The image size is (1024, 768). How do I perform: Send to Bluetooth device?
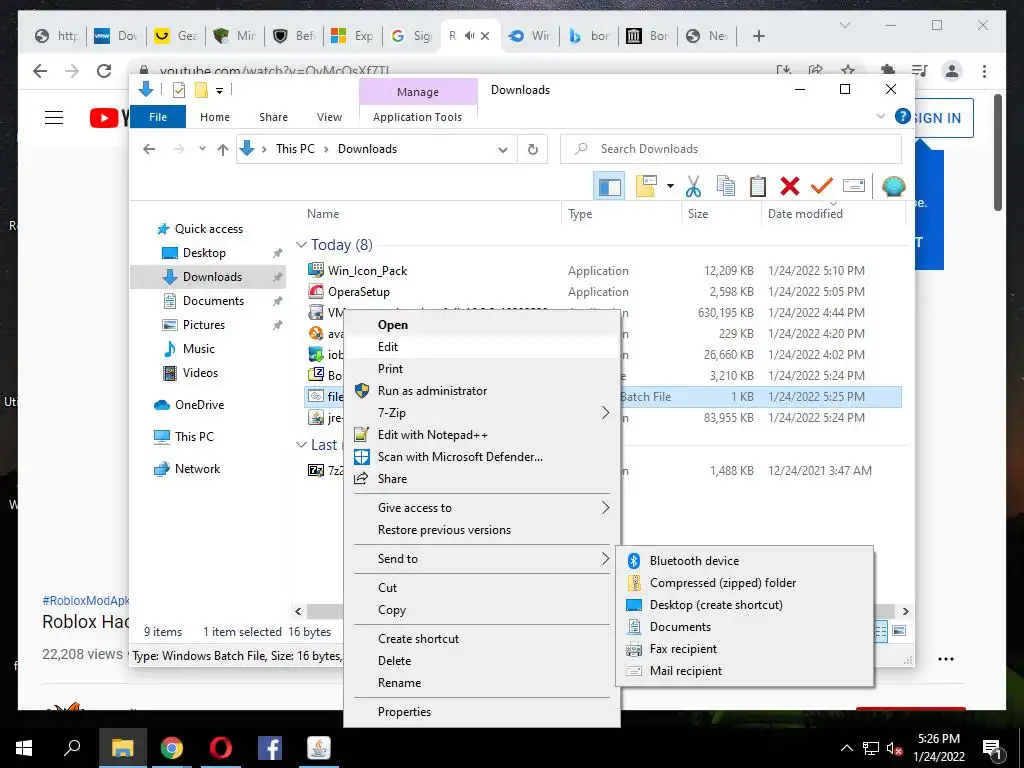(744, 561)
